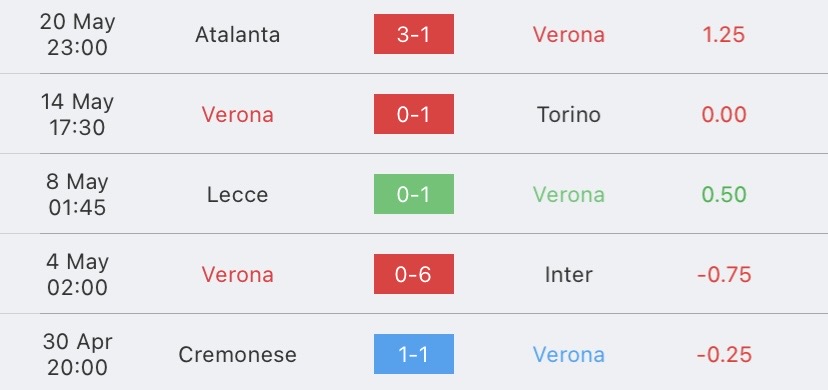Go to the Atalanta team page
Image resolution: width=828 pixels, height=390 pixels.
[237, 35]
